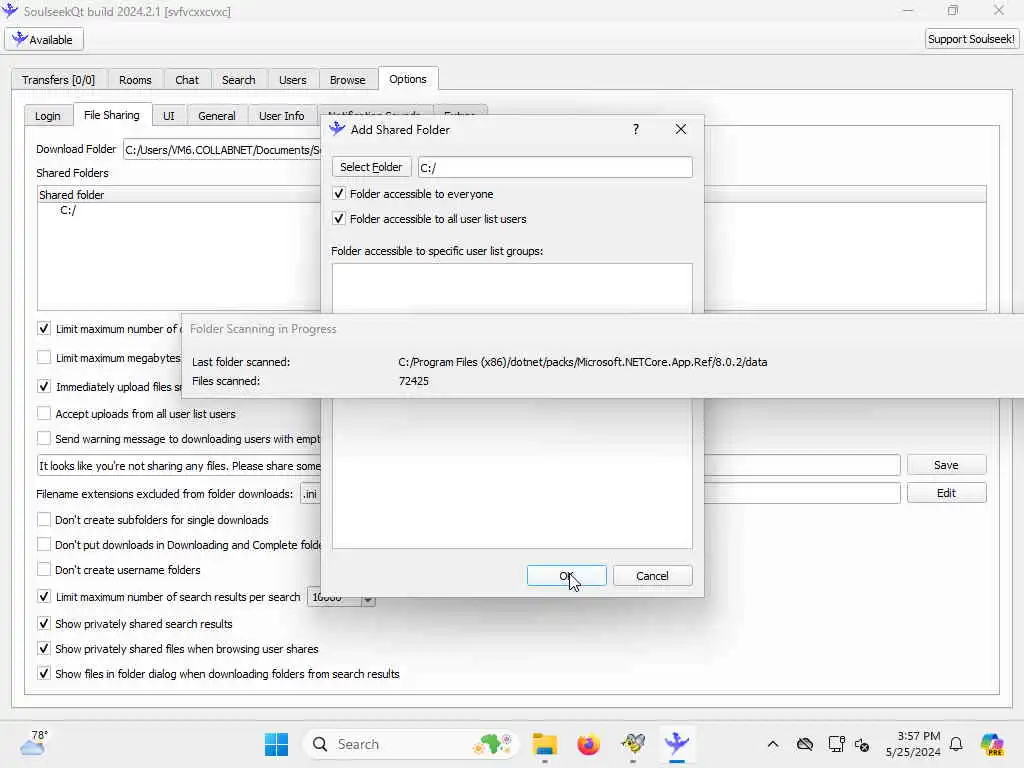Enable Accept uploads from all user list users

(x=44, y=413)
